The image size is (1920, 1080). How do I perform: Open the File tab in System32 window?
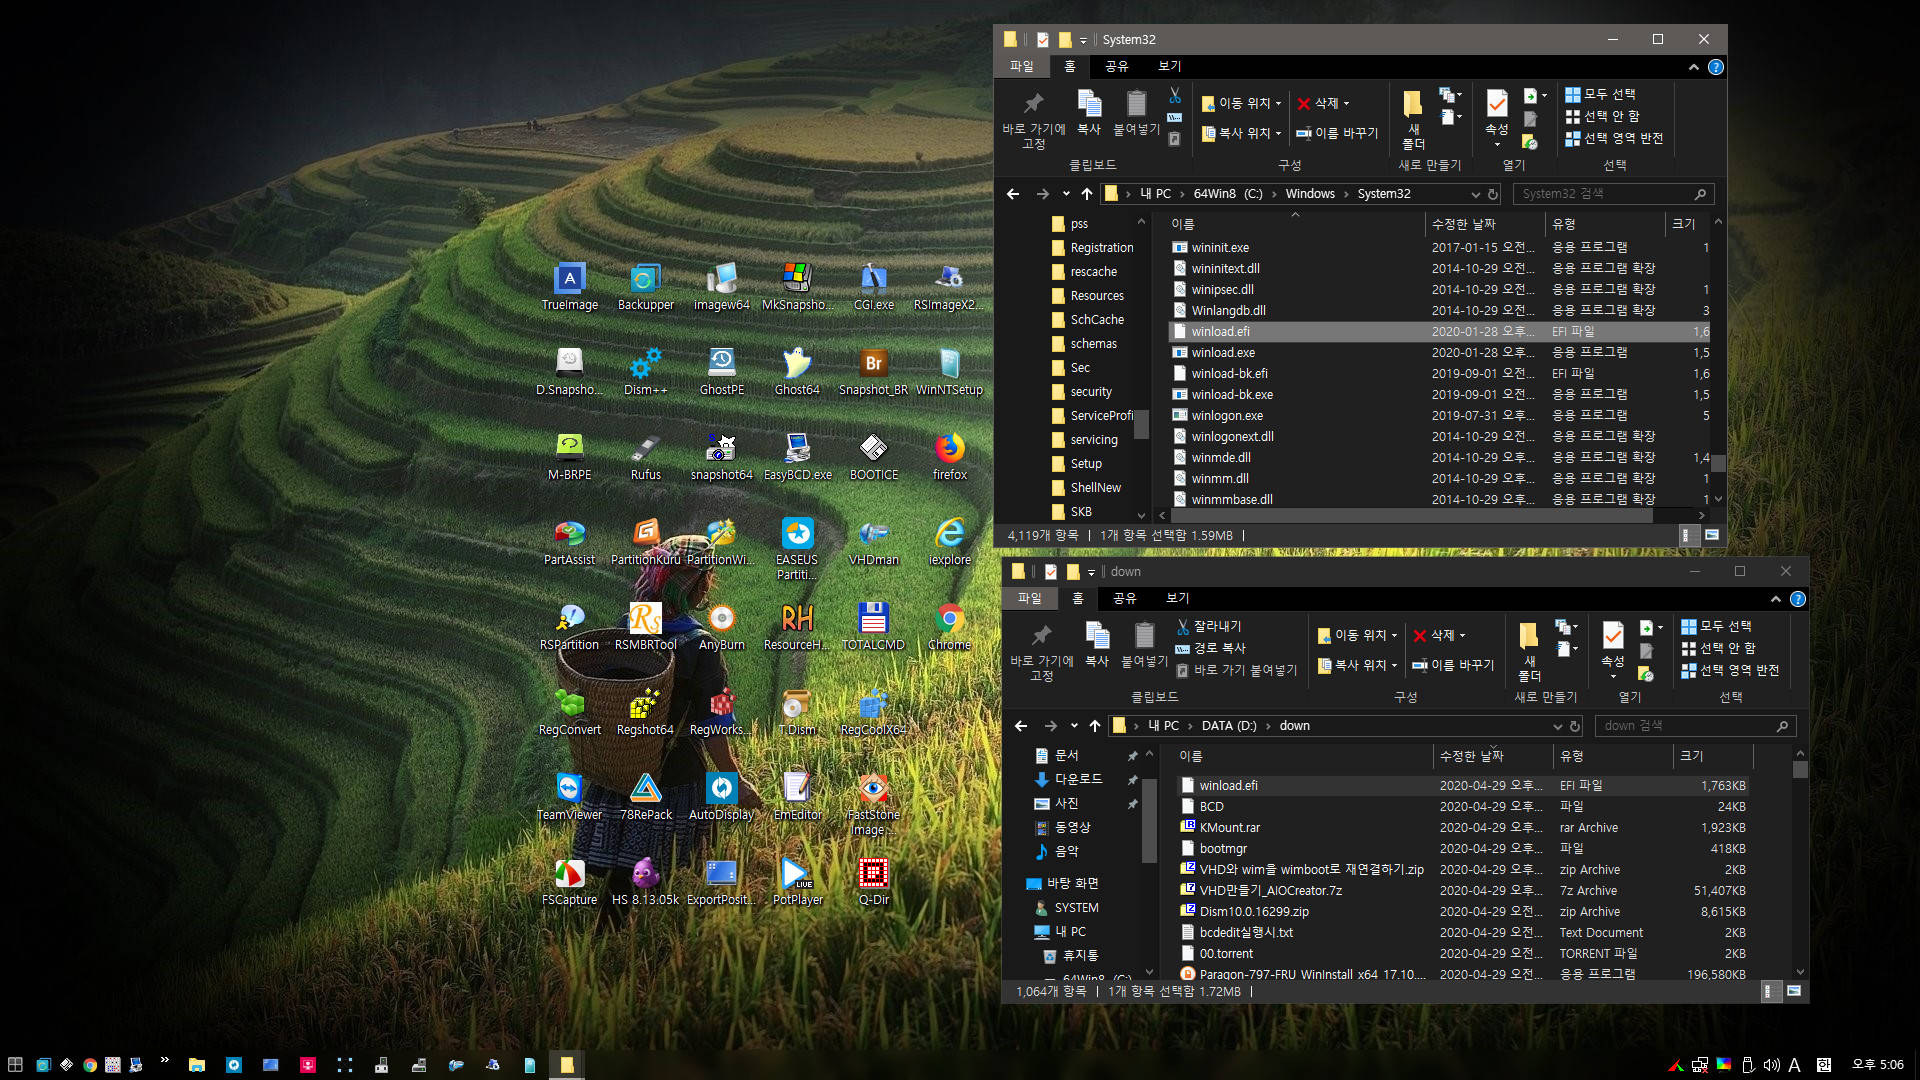click(x=1021, y=66)
